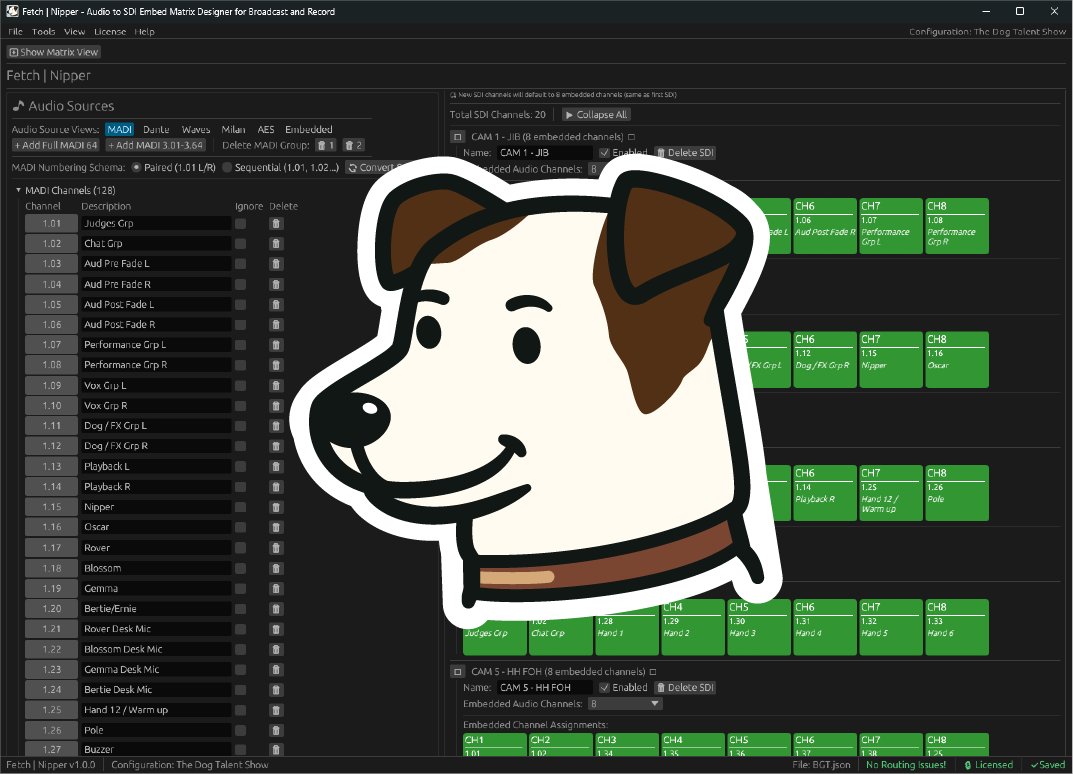The width and height of the screenshot is (1073, 774).
Task: Switch to the Dante source view
Action: coord(155,130)
